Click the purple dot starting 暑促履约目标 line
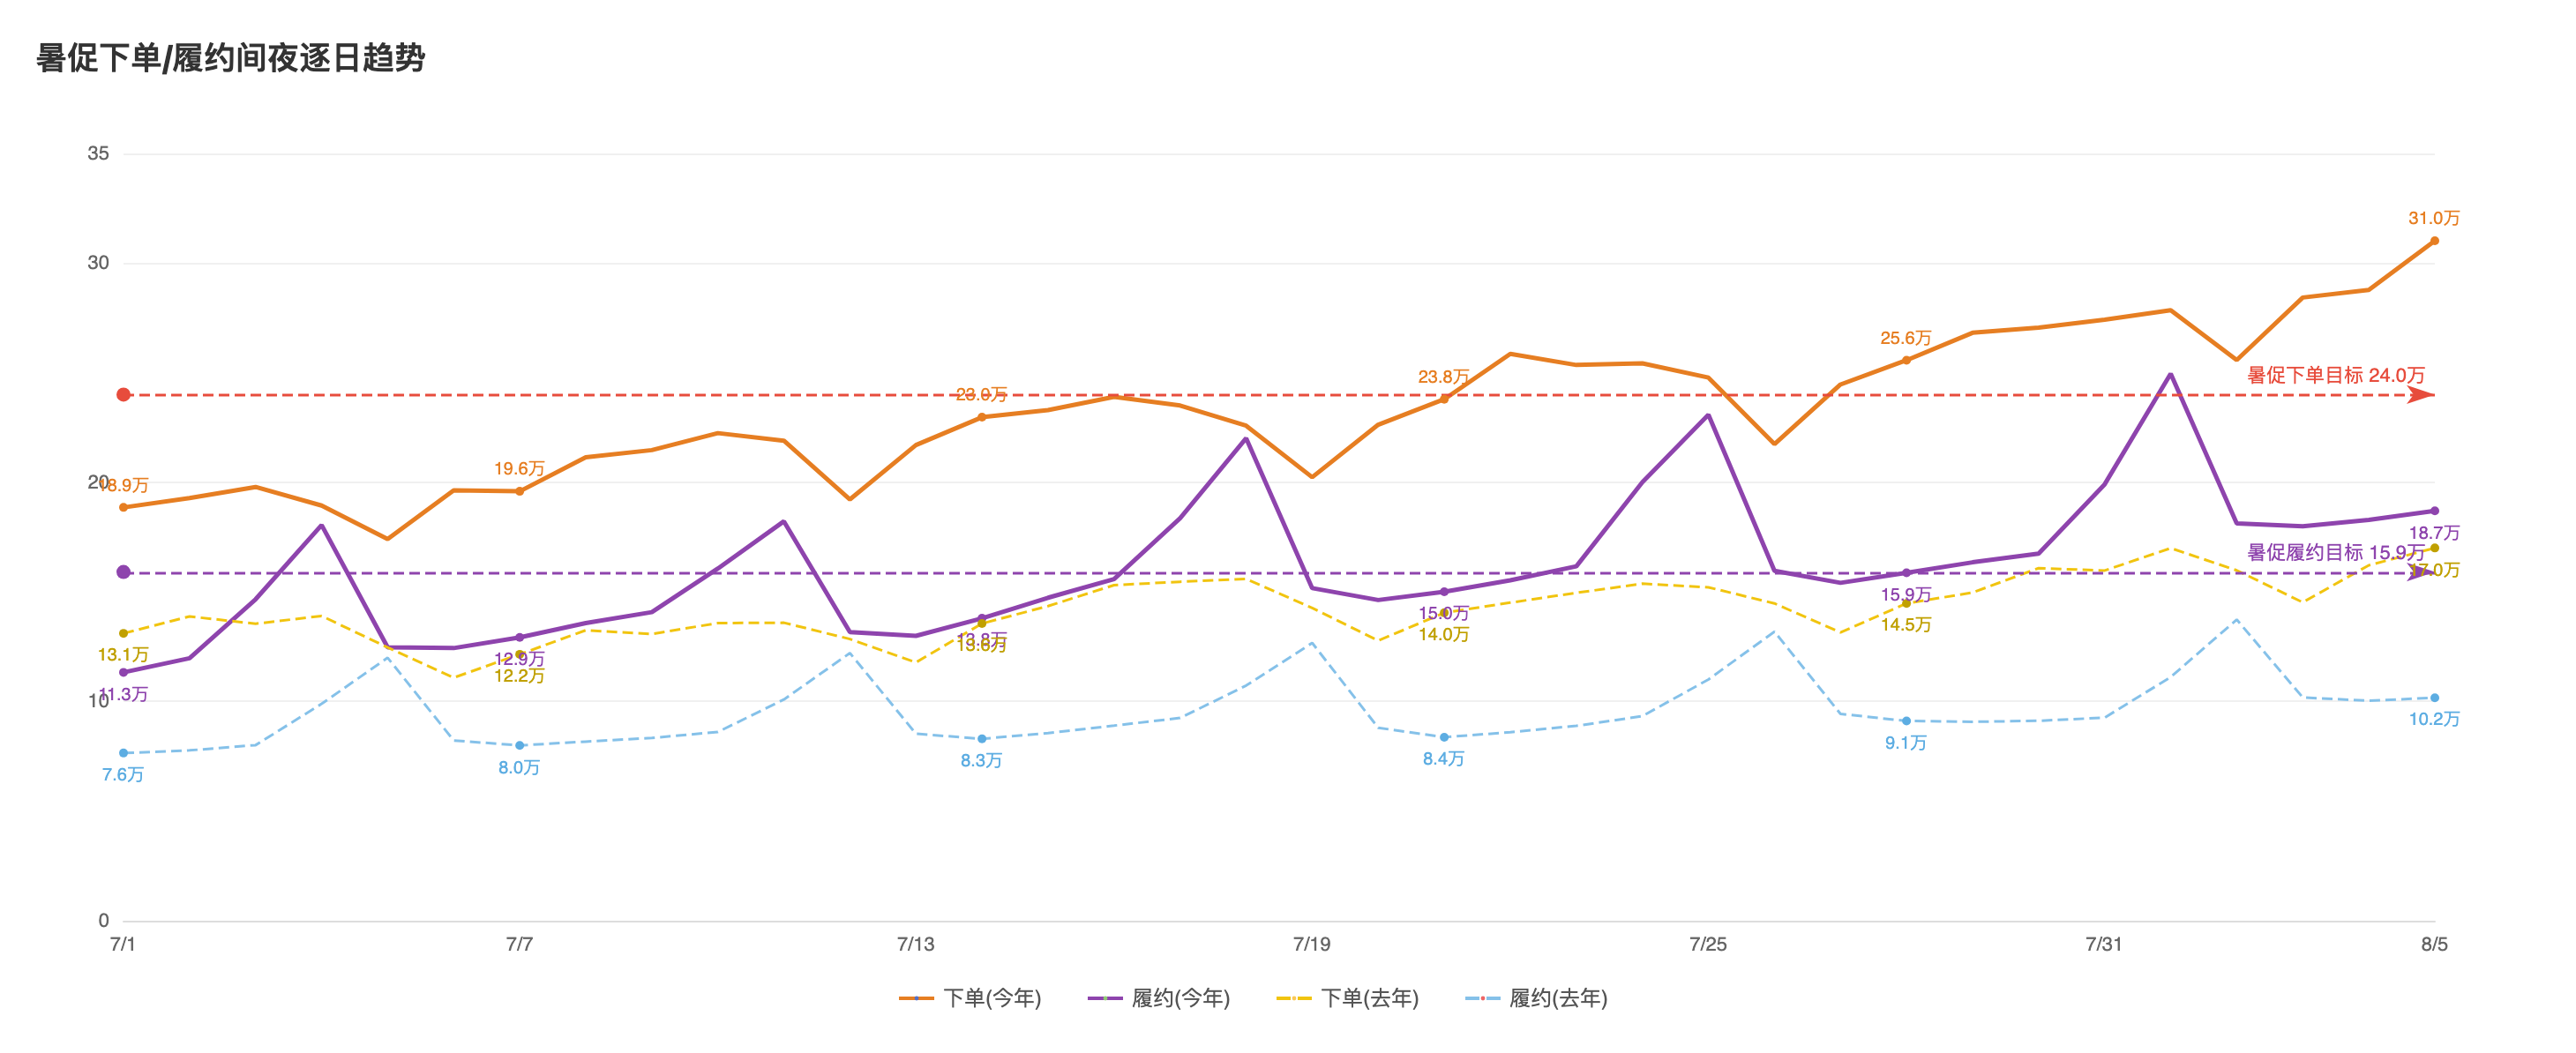Image resolution: width=2576 pixels, height=1053 pixels. [x=123, y=572]
